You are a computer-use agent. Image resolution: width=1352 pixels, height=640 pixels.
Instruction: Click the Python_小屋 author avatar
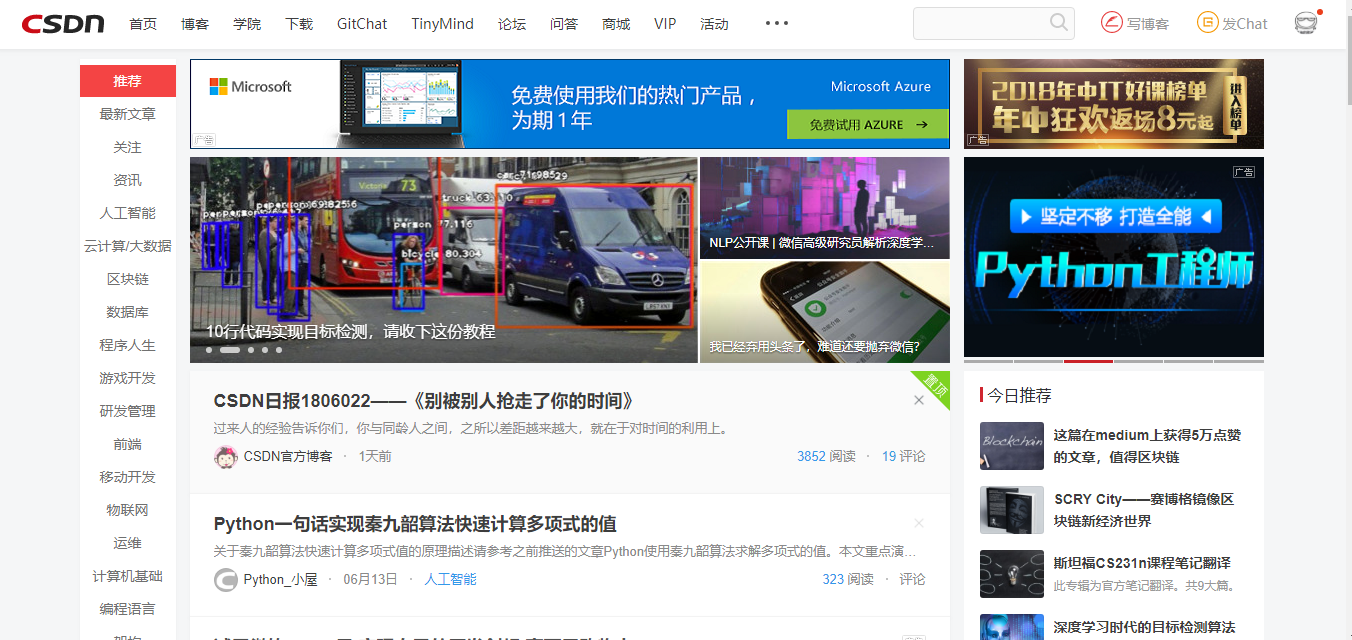(x=226, y=579)
